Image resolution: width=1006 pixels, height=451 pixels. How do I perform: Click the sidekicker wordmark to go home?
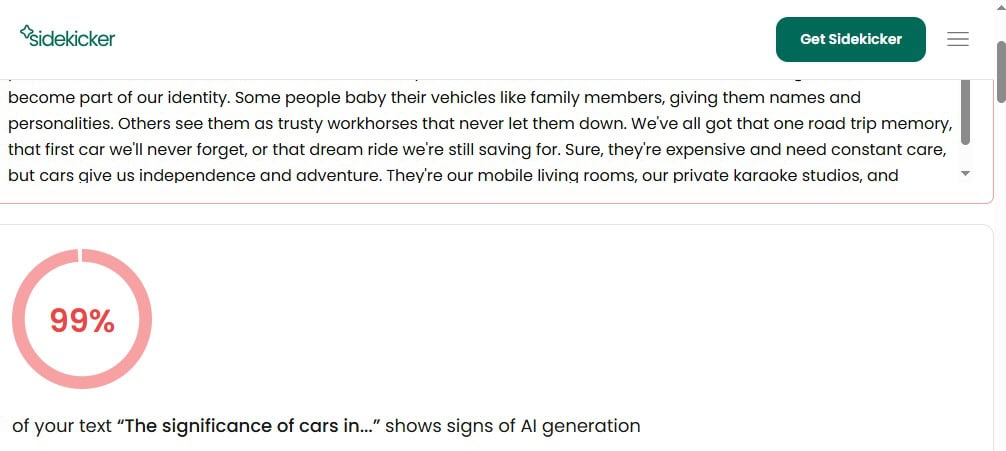(72, 39)
